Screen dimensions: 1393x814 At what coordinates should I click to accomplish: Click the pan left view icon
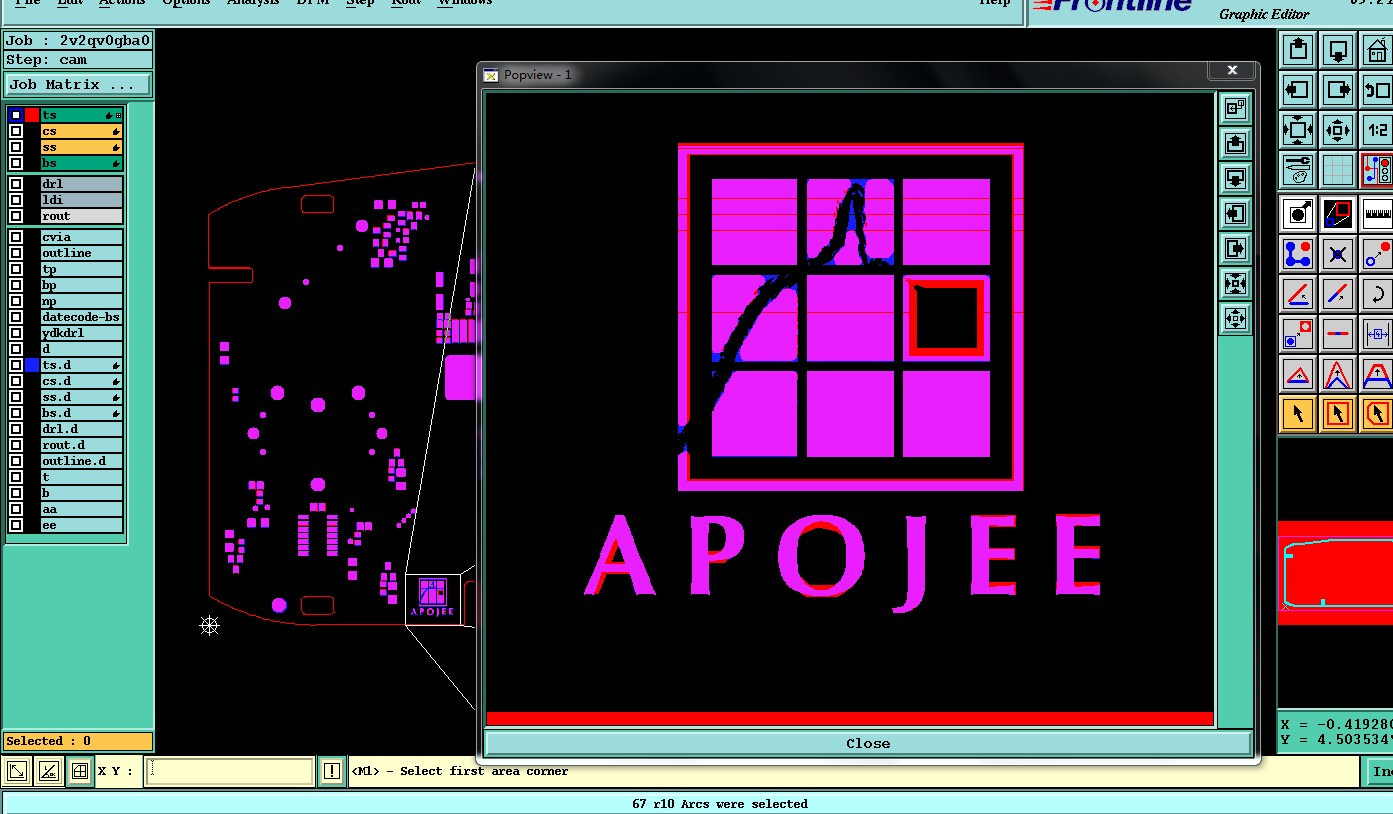coord(1298,89)
